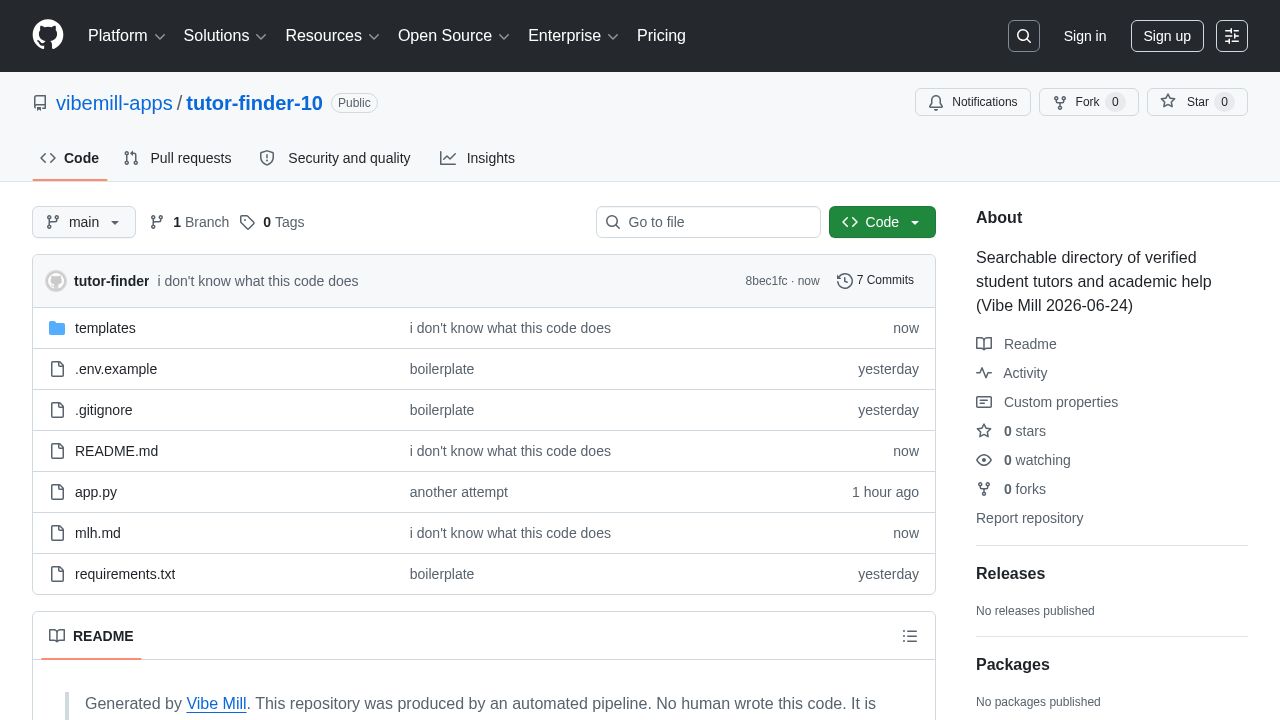Viewport: 1280px width, 720px height.
Task: Open Activity link in About sidebar
Action: point(1012,373)
